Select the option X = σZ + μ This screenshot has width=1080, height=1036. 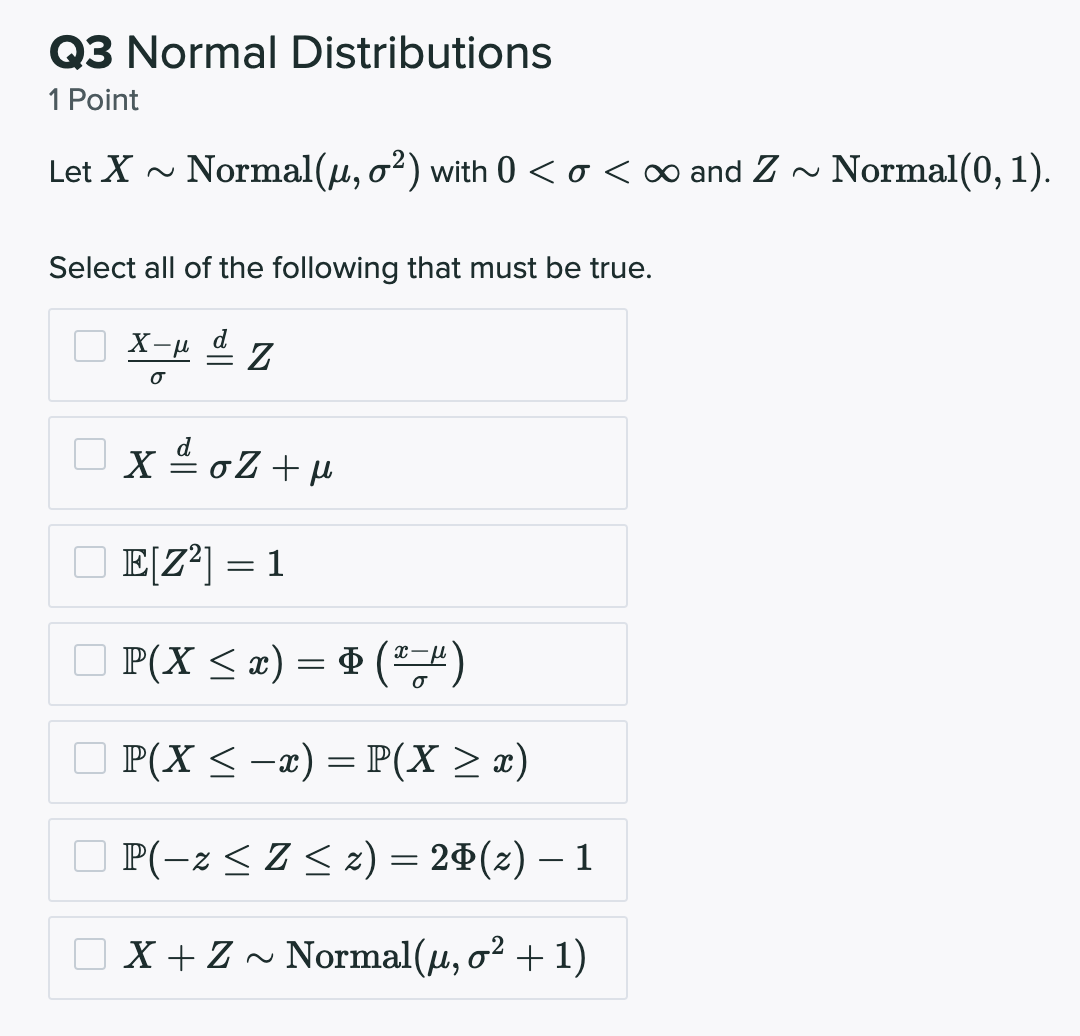point(88,453)
